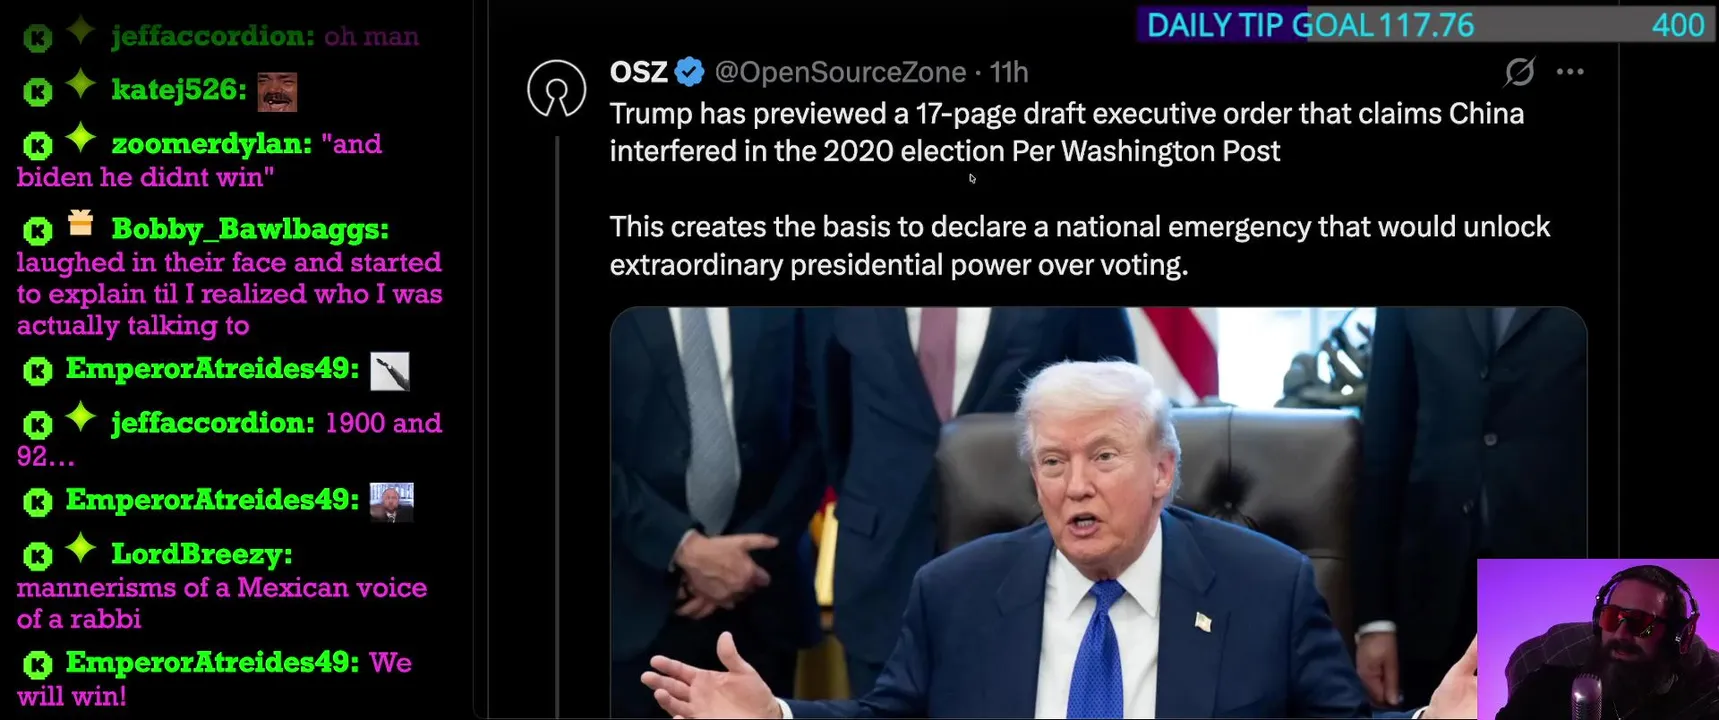Click the tweet text about the executive order
Viewport: 1719px width, 720px height.
[1065, 132]
